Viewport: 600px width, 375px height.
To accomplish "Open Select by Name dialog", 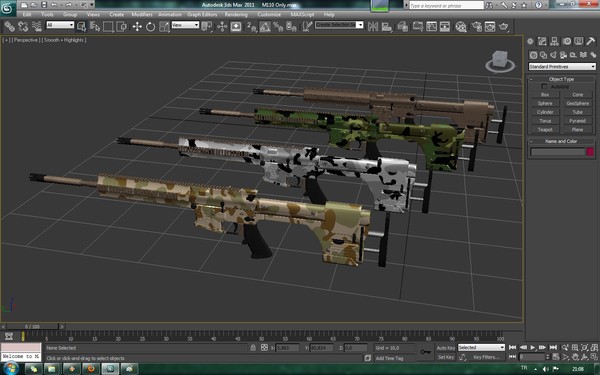I will (95, 26).
